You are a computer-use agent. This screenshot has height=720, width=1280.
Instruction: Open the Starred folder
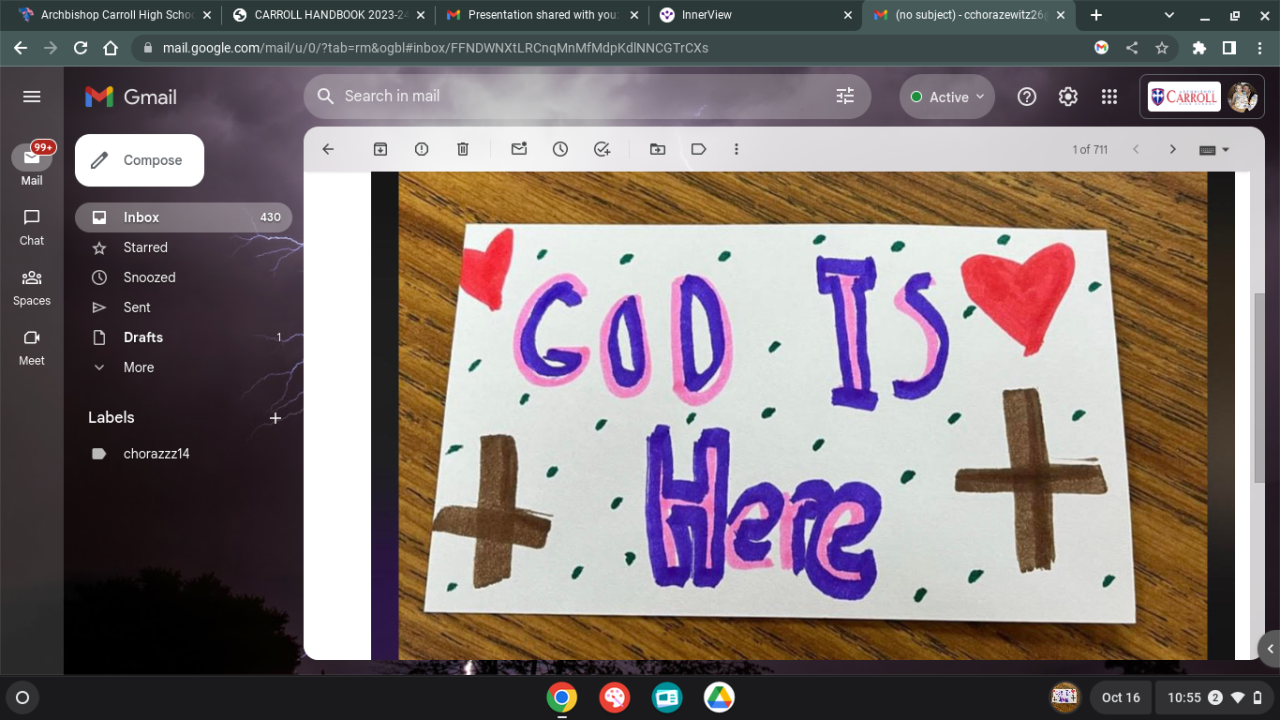tap(145, 247)
